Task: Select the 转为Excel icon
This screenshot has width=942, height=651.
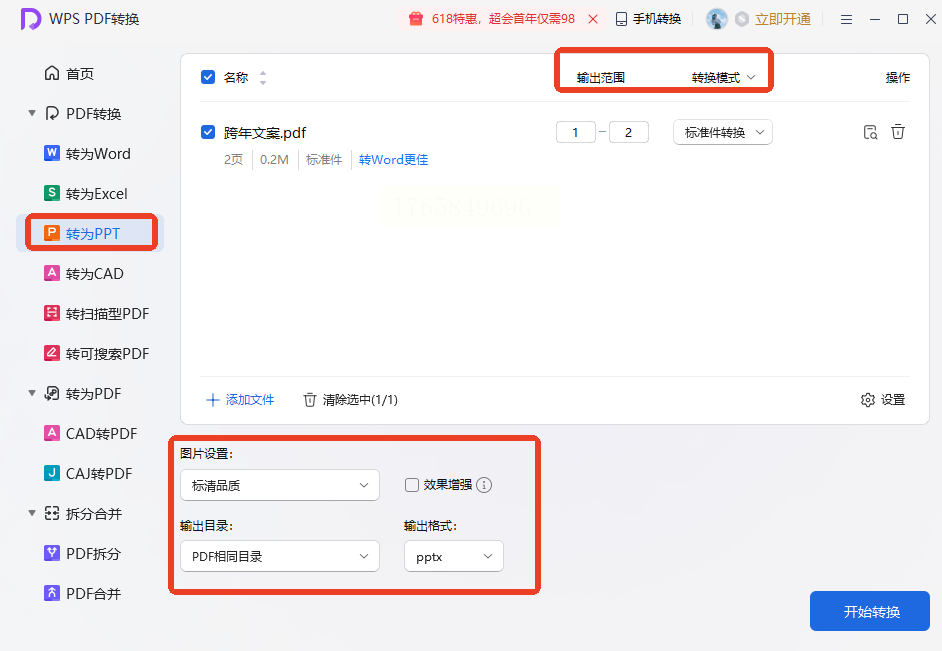Action: [52, 193]
